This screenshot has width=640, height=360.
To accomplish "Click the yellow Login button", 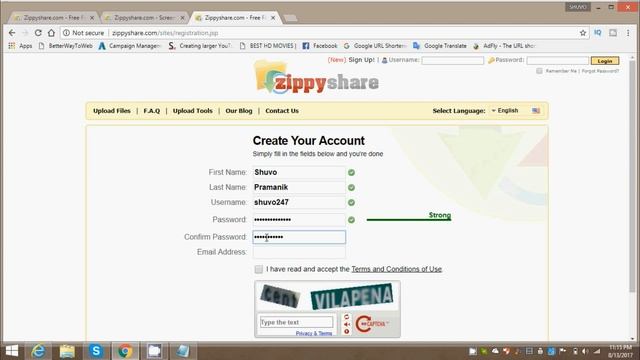I will tap(605, 61).
